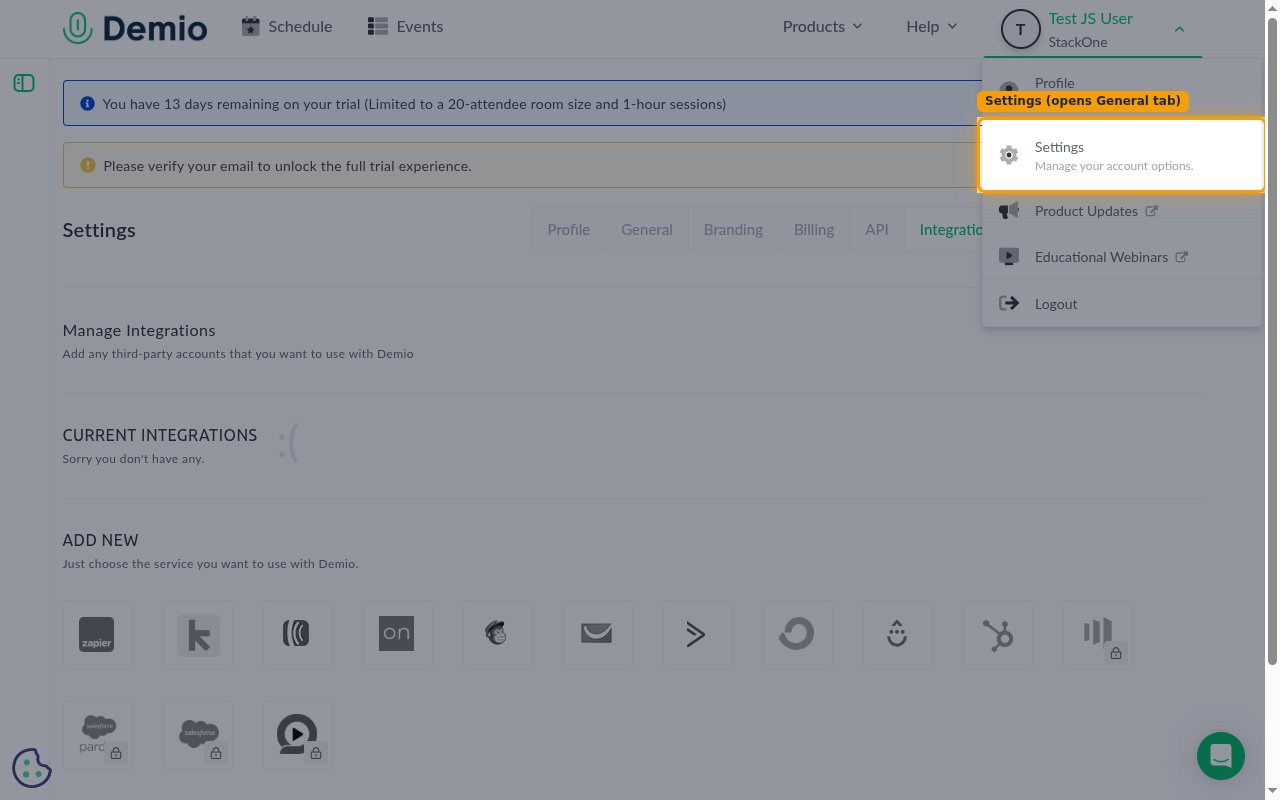Click the 'Manage Integrations' heading

[139, 331]
